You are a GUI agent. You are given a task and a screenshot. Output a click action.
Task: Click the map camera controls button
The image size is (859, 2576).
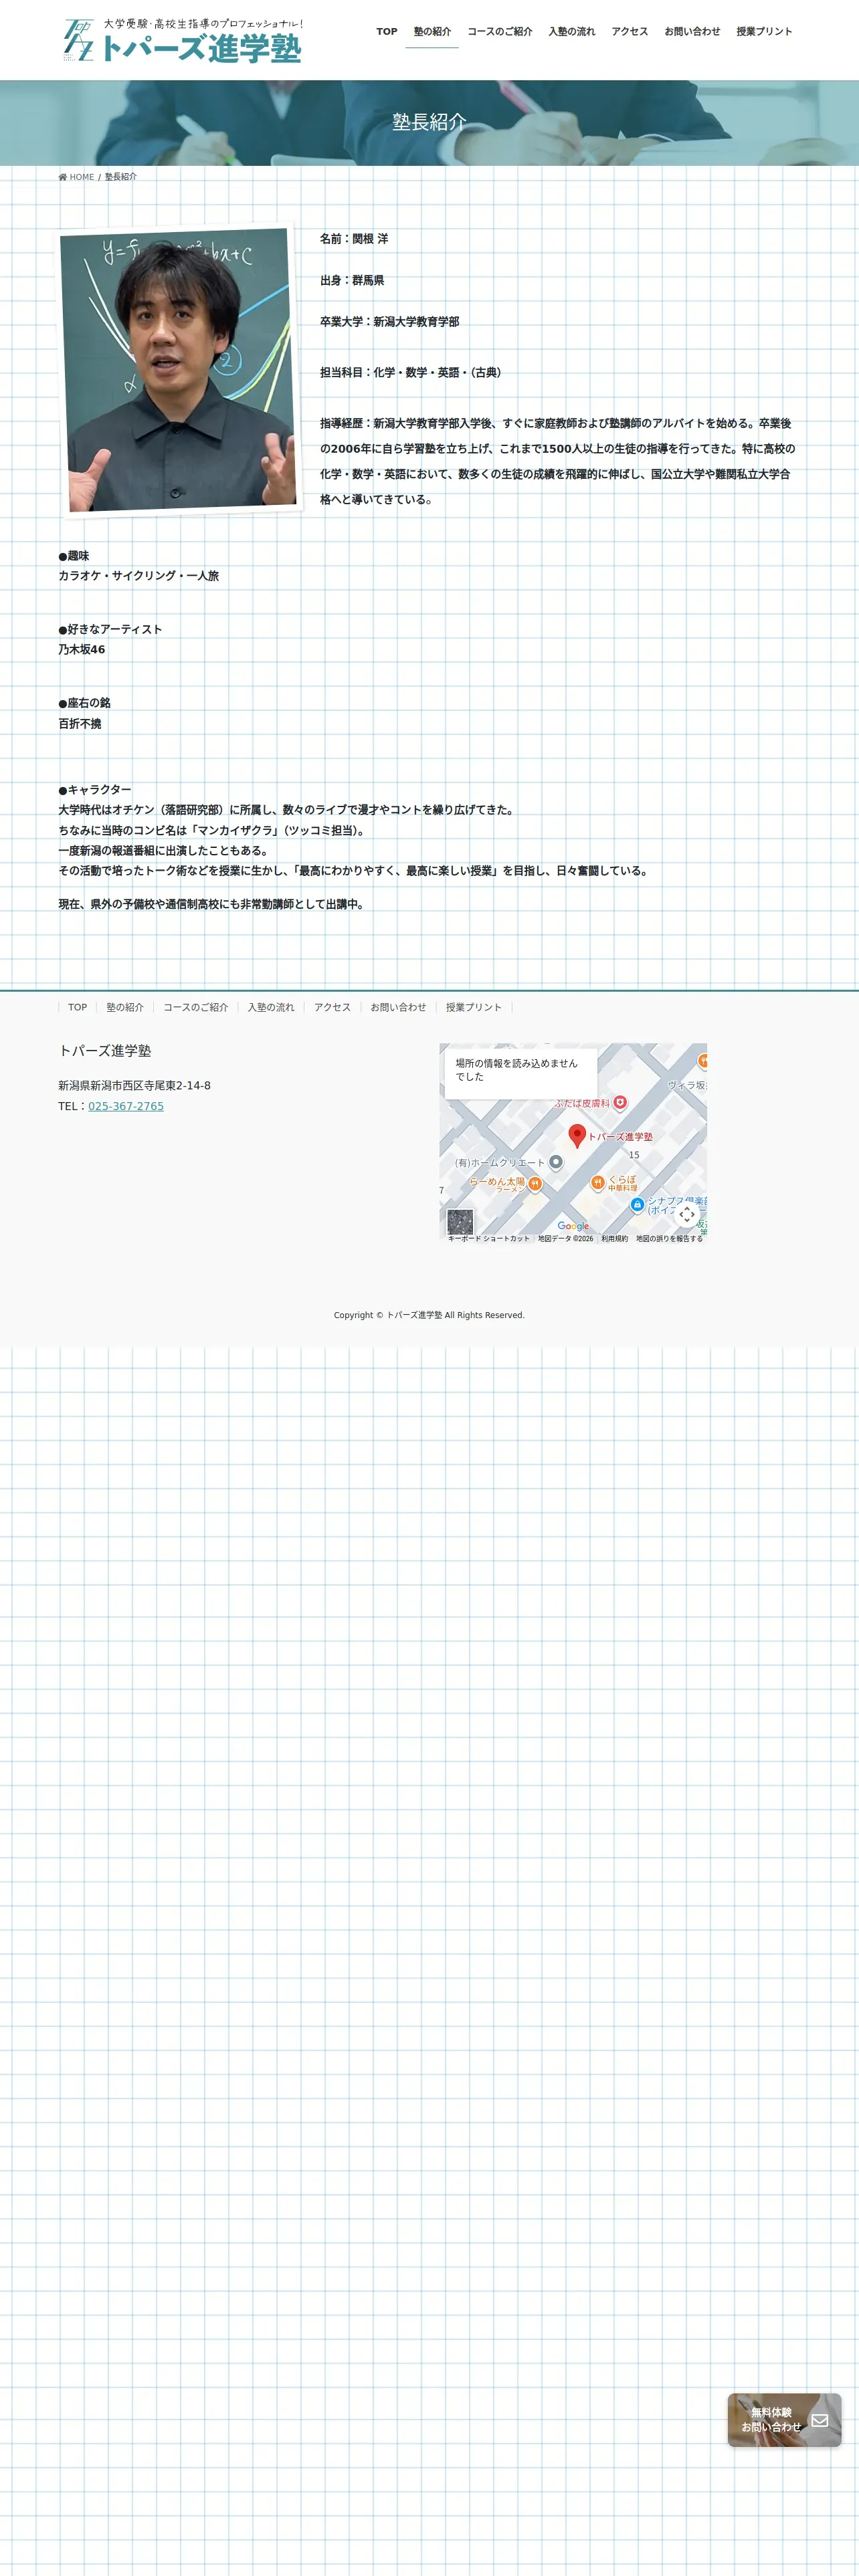687,1214
